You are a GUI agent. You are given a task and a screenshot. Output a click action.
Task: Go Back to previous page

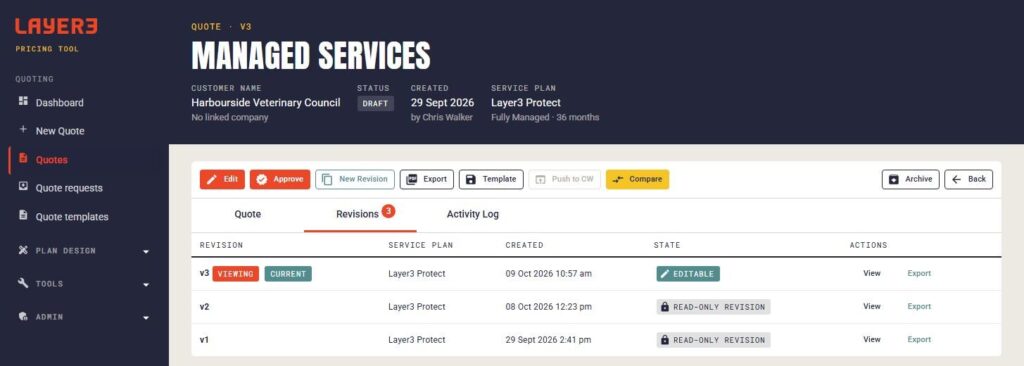968,179
